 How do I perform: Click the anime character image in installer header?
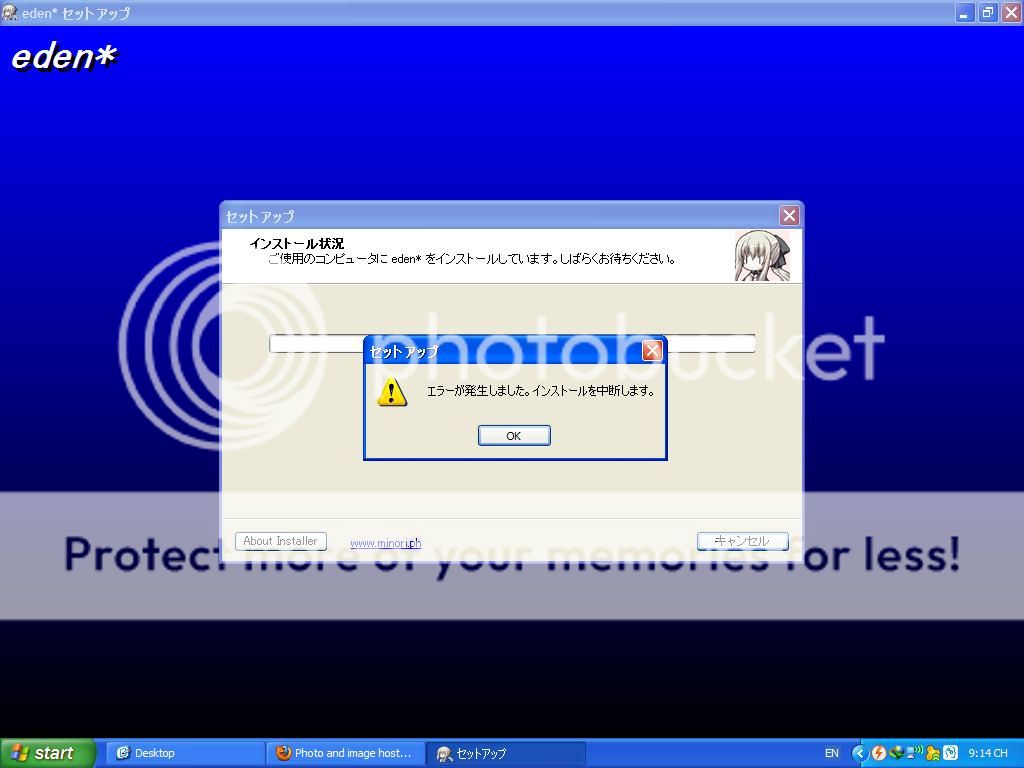(x=762, y=256)
